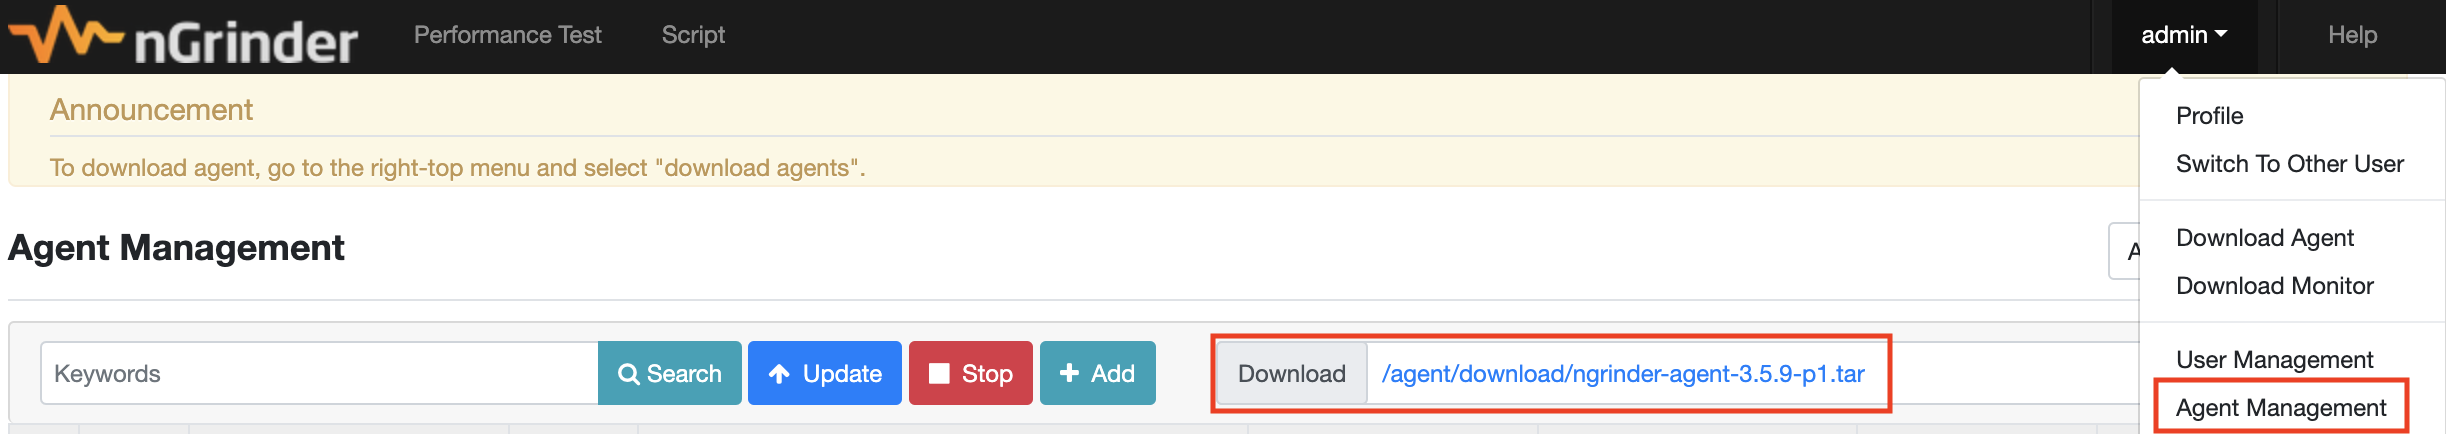
Task: Click the nGrinder logo icon
Action: (64, 35)
